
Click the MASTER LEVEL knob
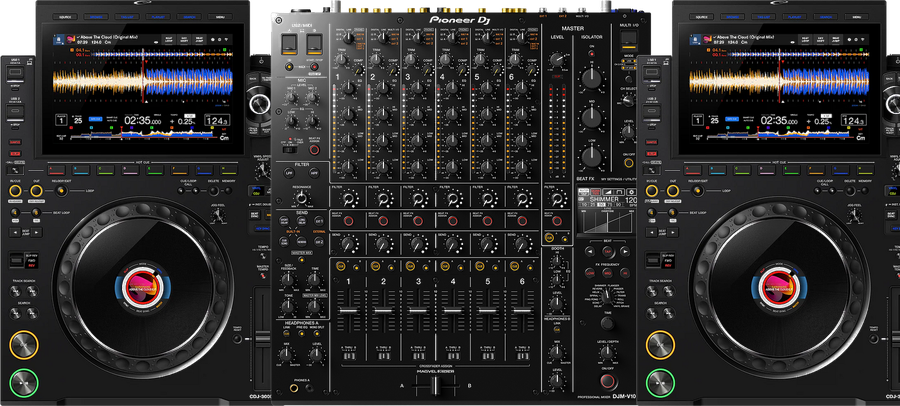557,59
